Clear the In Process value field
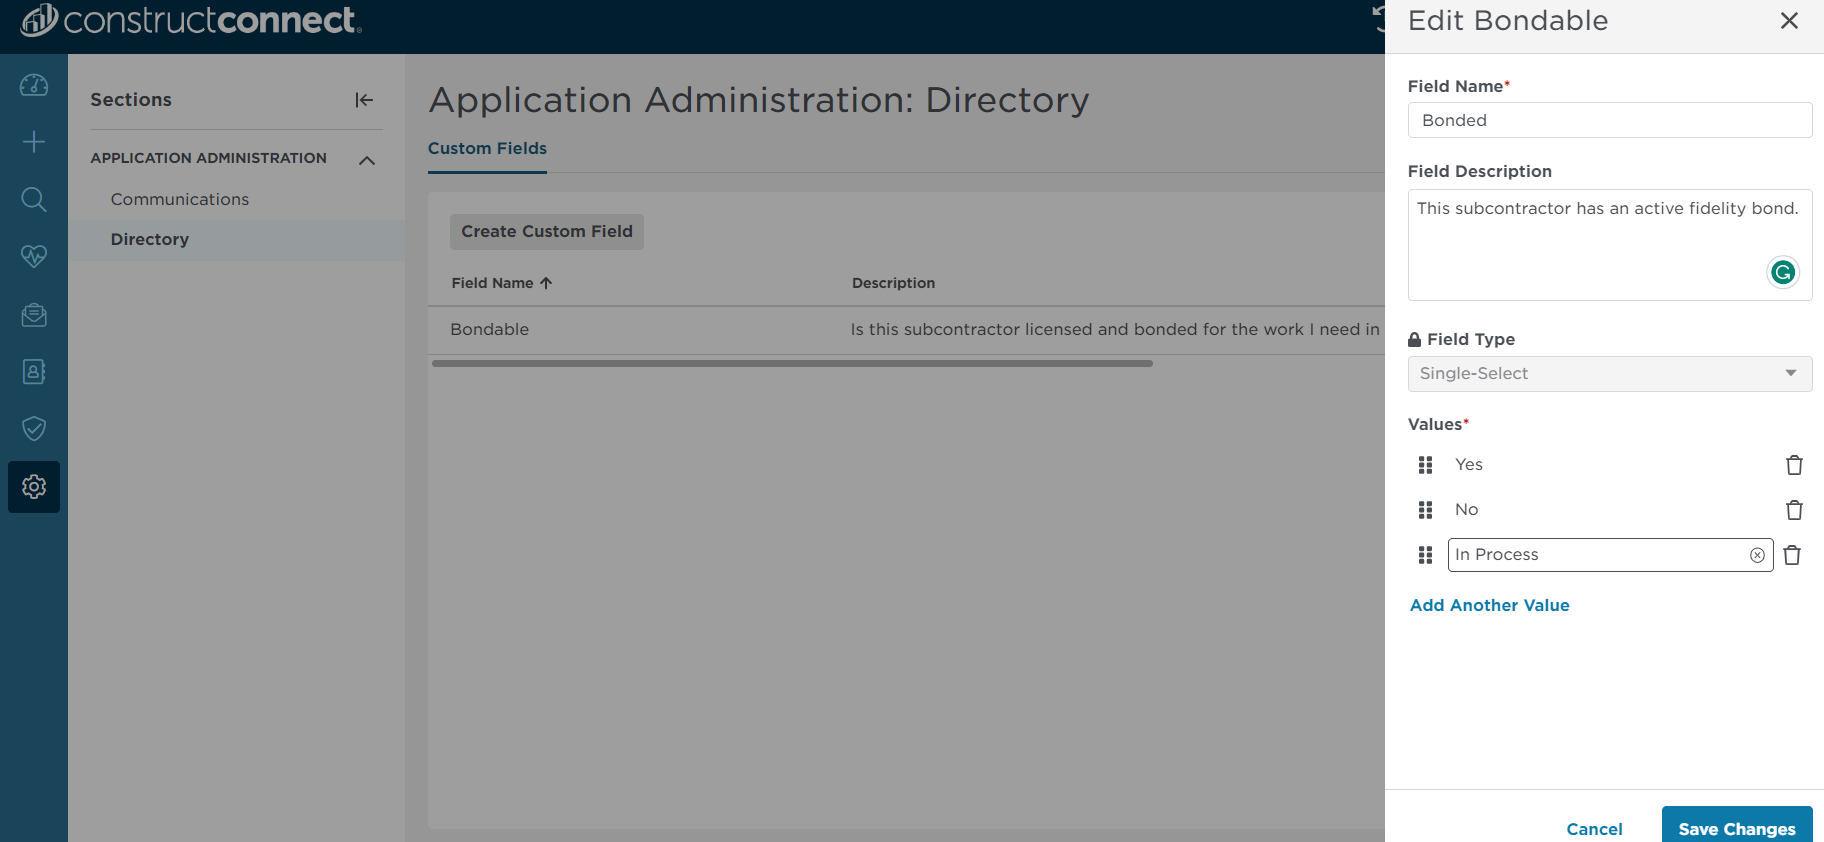The image size is (1824, 842). pyautogui.click(x=1757, y=555)
